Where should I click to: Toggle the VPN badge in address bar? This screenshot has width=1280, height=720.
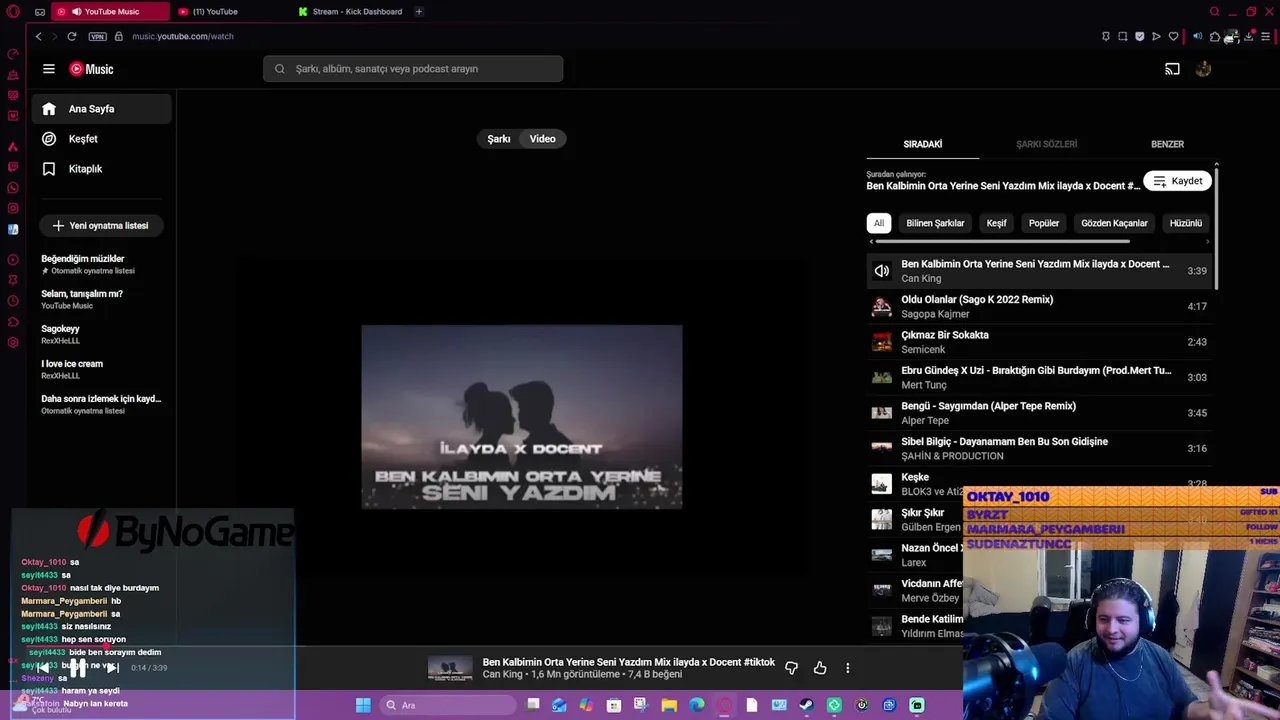tap(97, 36)
